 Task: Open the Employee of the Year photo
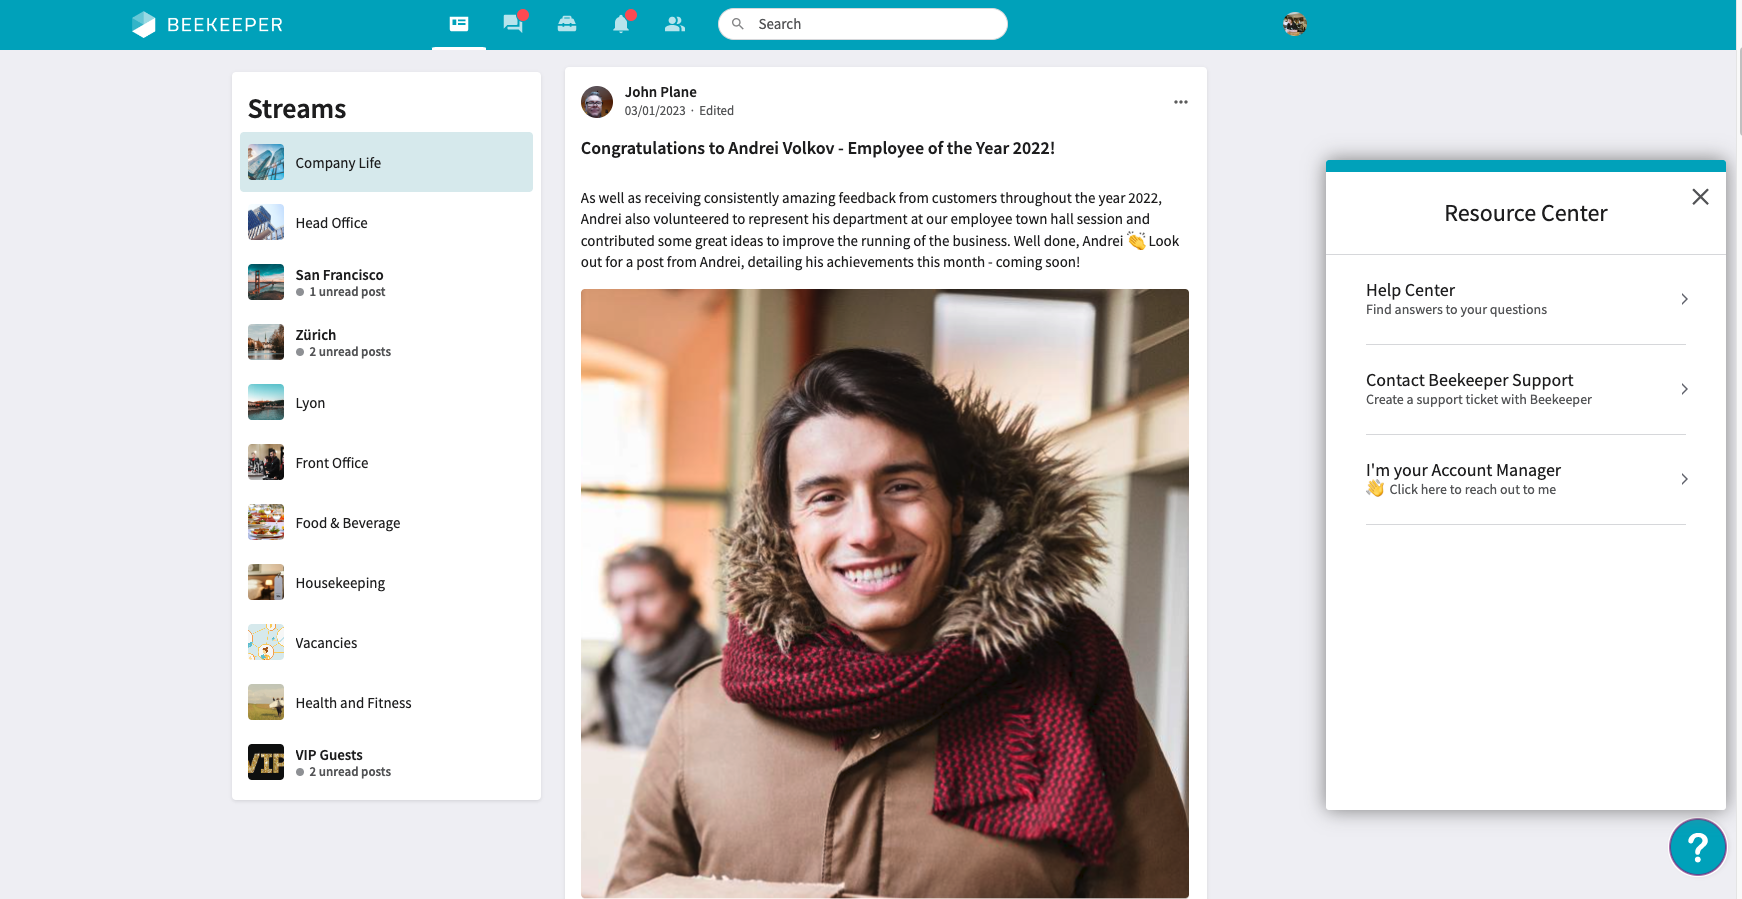click(885, 593)
